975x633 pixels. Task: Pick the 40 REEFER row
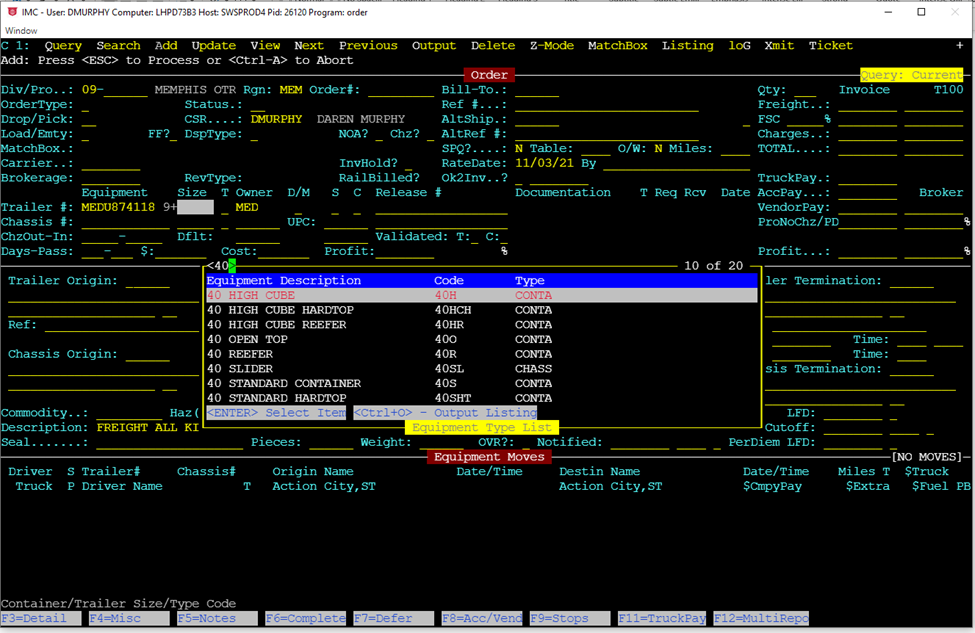[x=481, y=354]
